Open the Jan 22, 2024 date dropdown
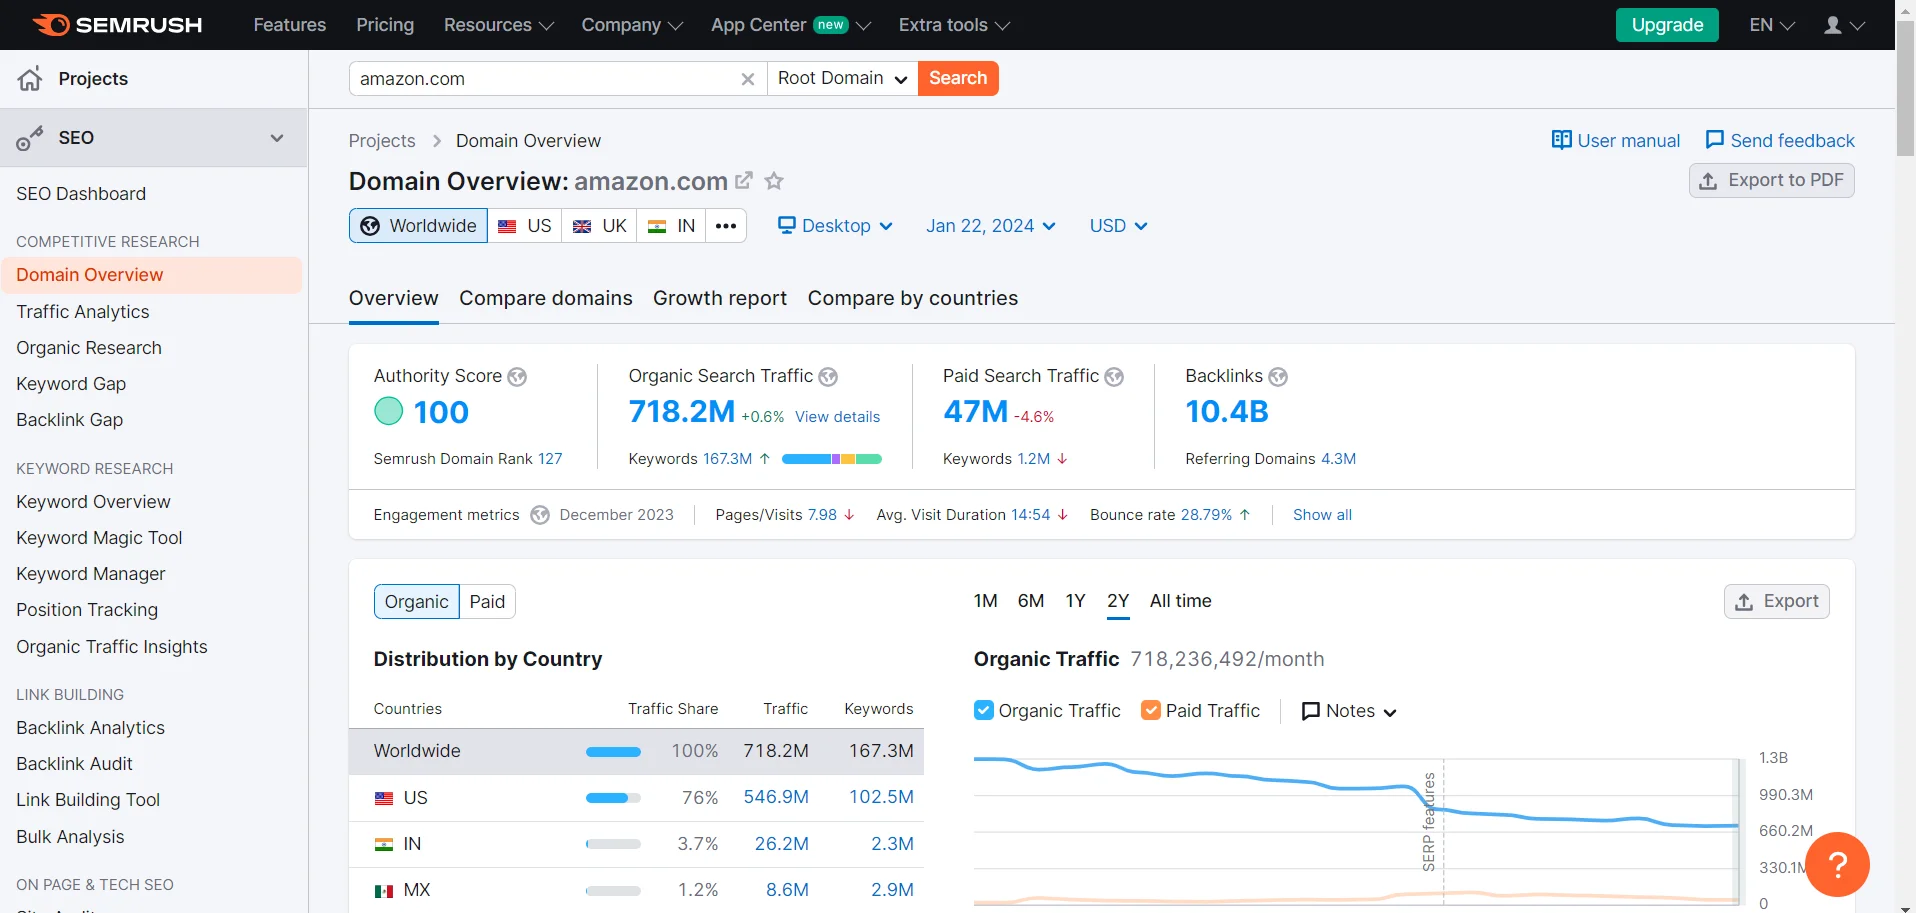 click(990, 226)
